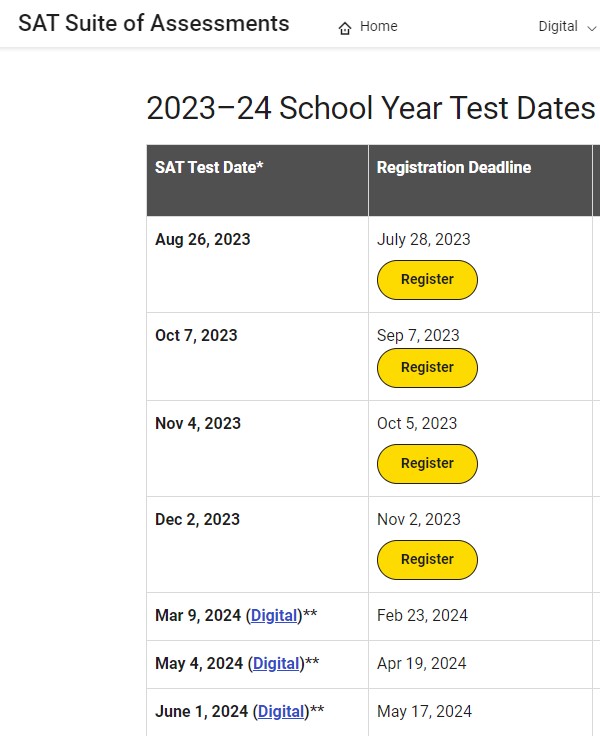Open the Digital navigation menu
Image resolution: width=600 pixels, height=736 pixels.
click(x=567, y=27)
